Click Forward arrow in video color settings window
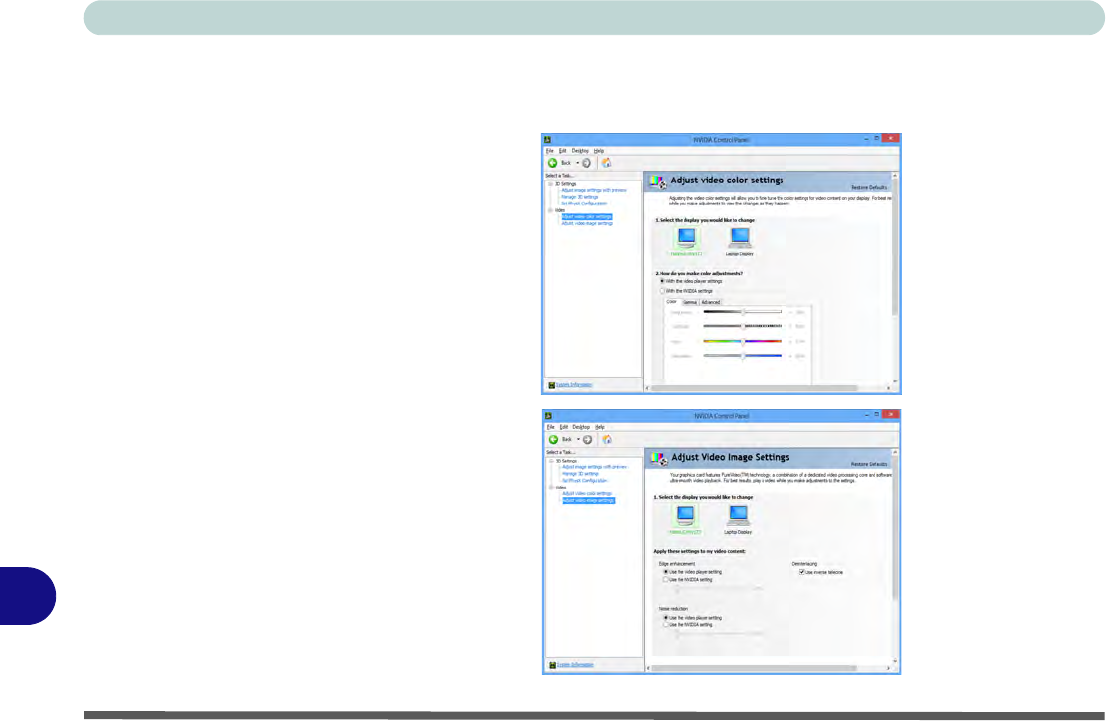This screenshot has width=1106, height=721. (586, 163)
